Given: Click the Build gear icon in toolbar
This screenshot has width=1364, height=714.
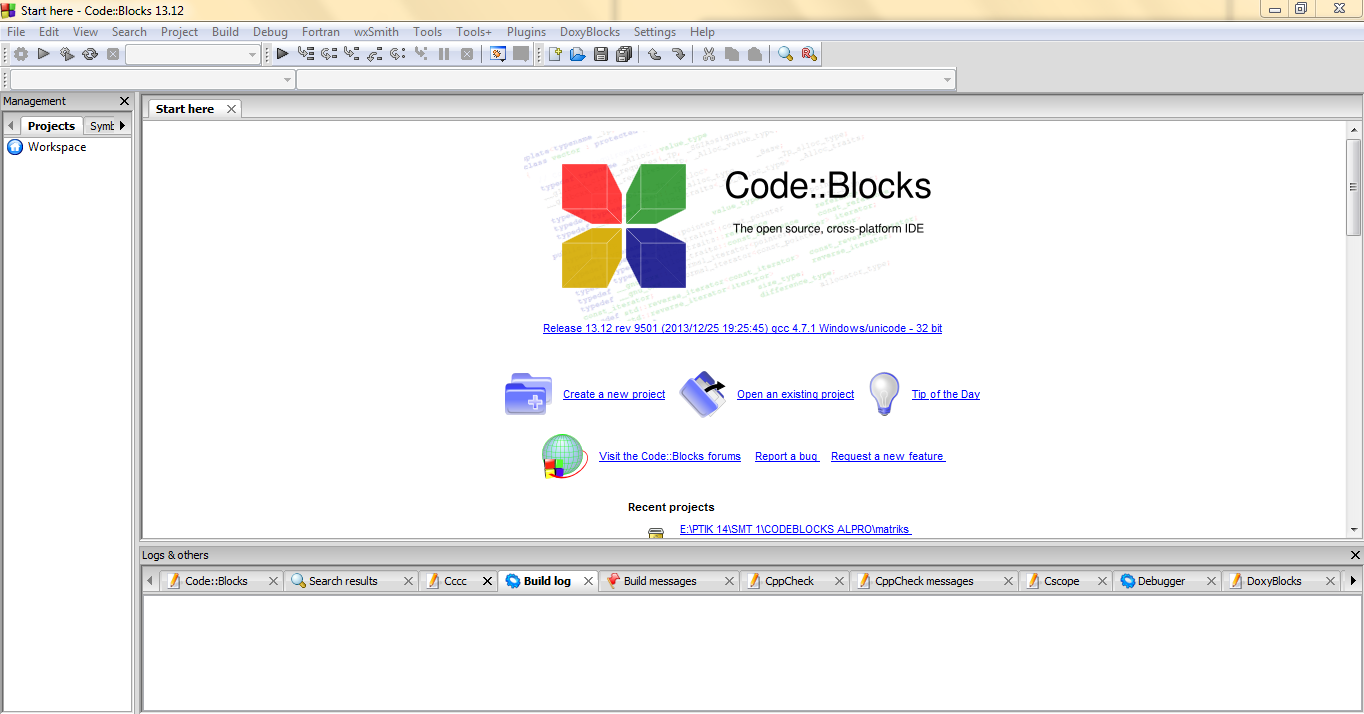Looking at the screenshot, I should pos(20,54).
